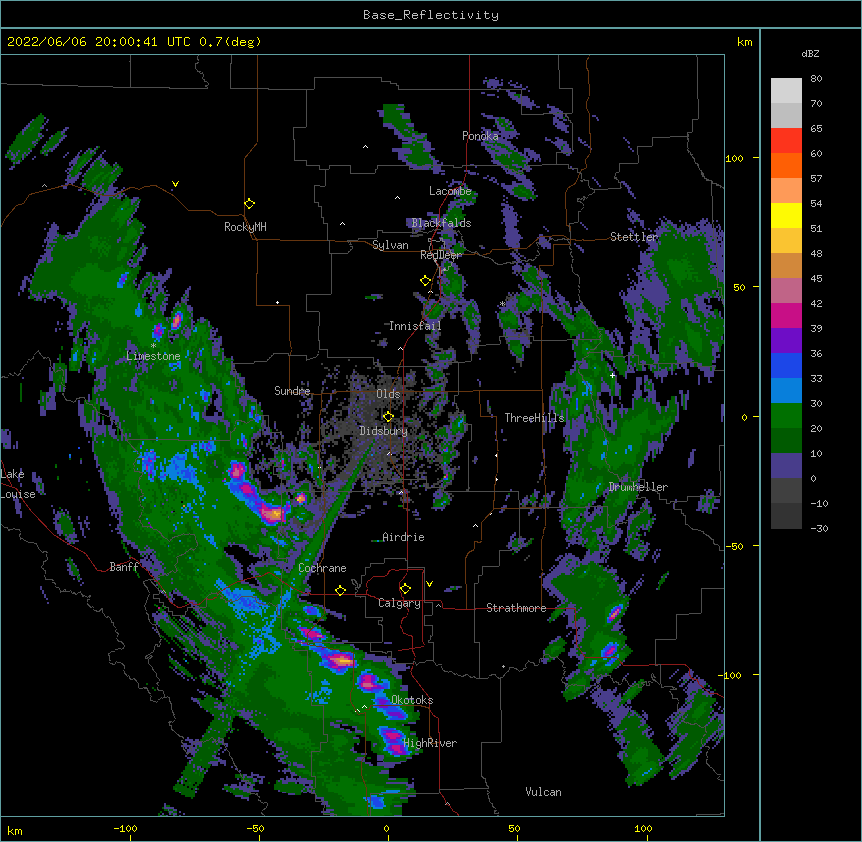This screenshot has height=842, width=862.
Task: Select the yellow swatch between 54 and 51 dBZ
Action: point(786,215)
